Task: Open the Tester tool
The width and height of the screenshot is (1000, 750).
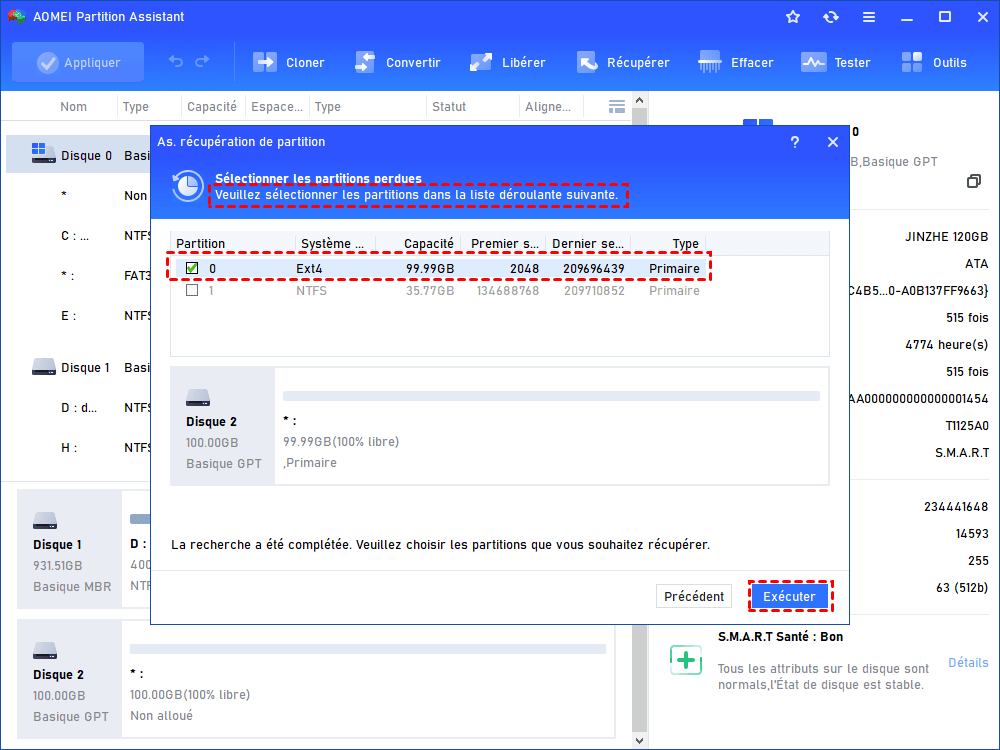Action: (835, 62)
